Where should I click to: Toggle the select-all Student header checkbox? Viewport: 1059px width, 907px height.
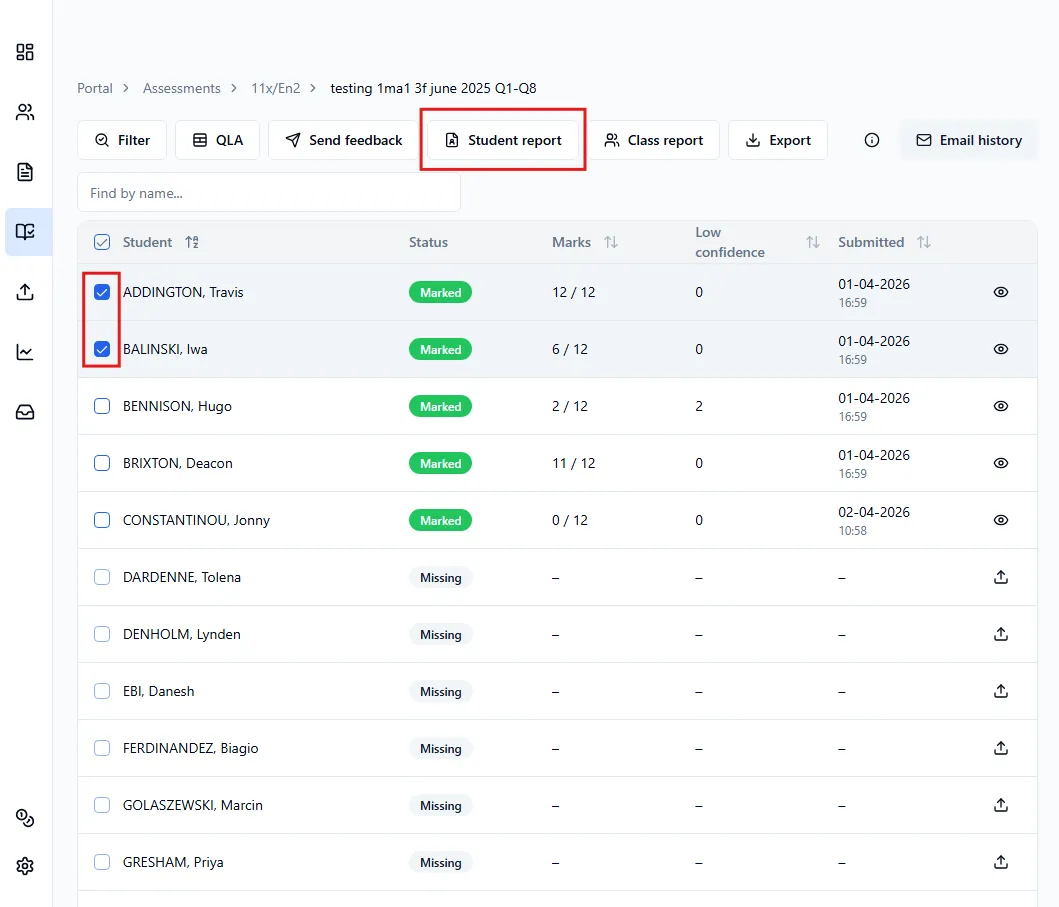click(x=102, y=242)
